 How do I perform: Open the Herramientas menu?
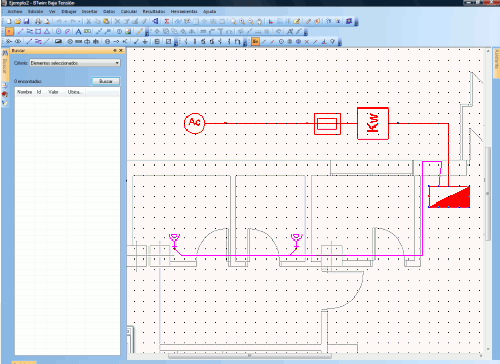[x=184, y=12]
